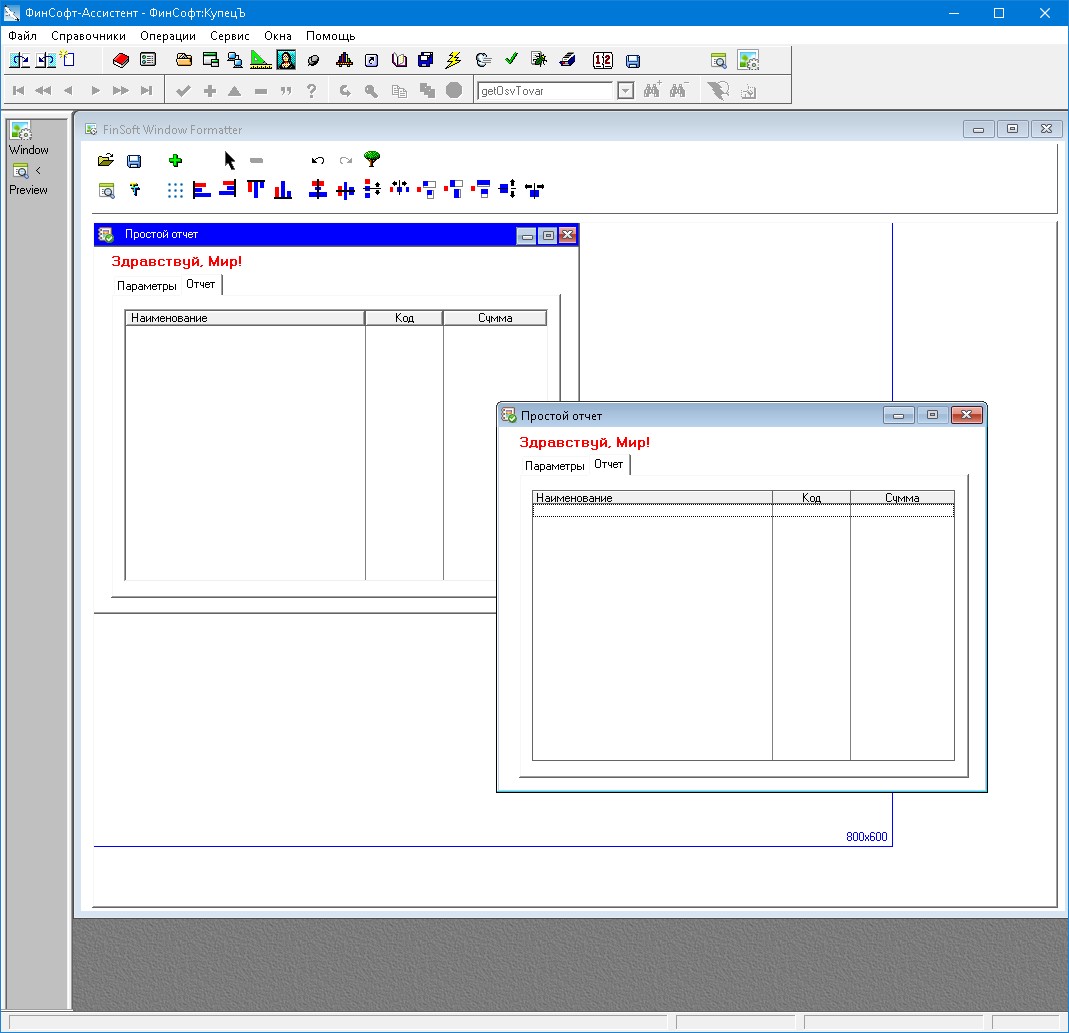Expand the getOsvTovar combo box dropdown
Screen dimensions: 1069x1033
point(625,91)
